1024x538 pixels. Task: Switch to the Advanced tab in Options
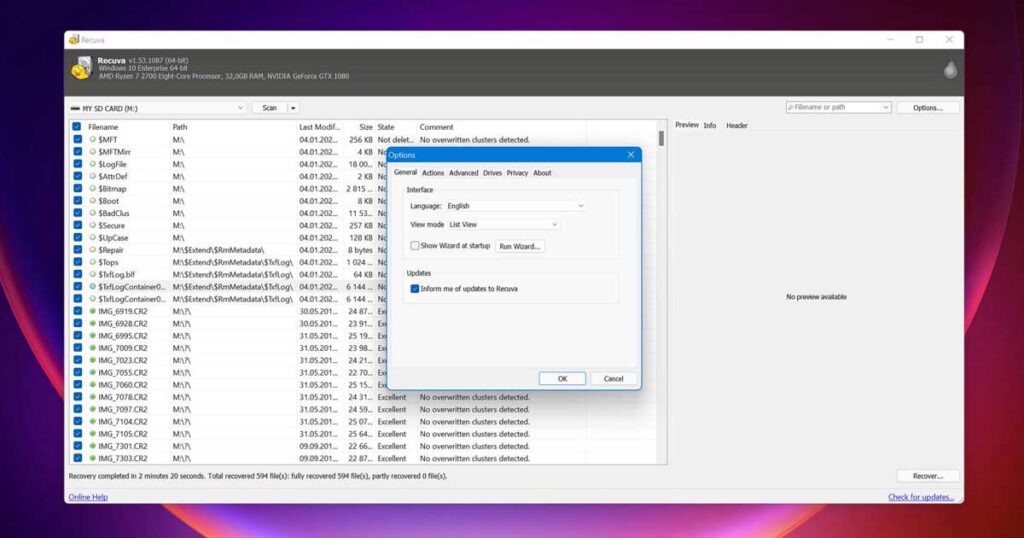463,173
